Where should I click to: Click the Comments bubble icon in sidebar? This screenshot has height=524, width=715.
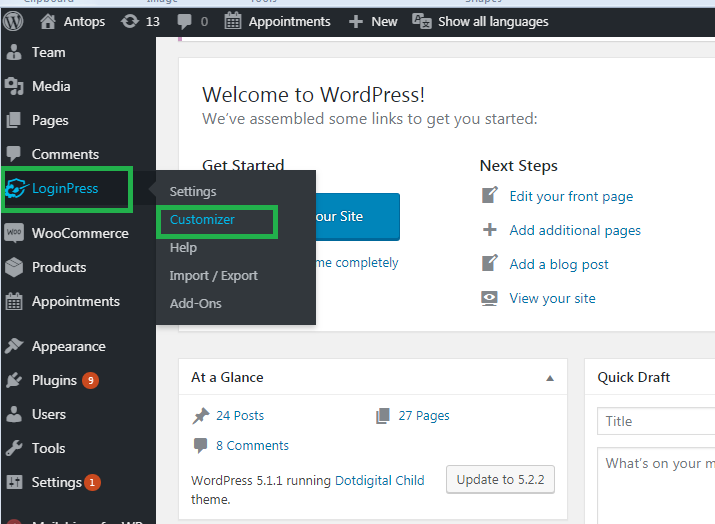coord(14,154)
